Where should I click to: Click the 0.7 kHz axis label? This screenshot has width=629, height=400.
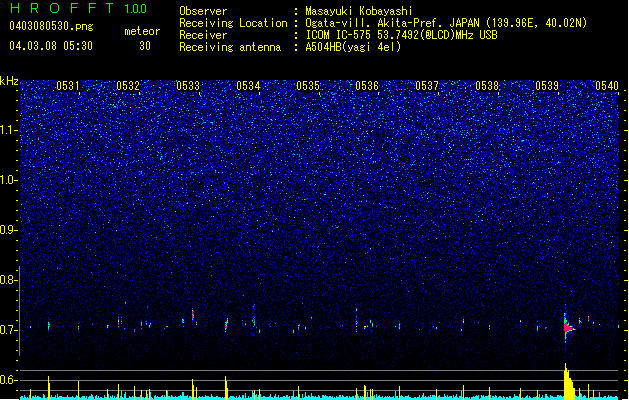(x=9, y=330)
